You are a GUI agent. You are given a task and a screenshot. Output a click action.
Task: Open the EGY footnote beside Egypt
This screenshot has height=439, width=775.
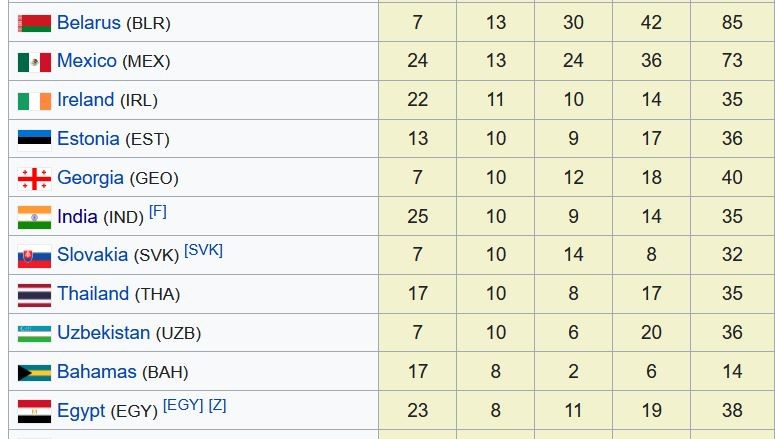183,405
